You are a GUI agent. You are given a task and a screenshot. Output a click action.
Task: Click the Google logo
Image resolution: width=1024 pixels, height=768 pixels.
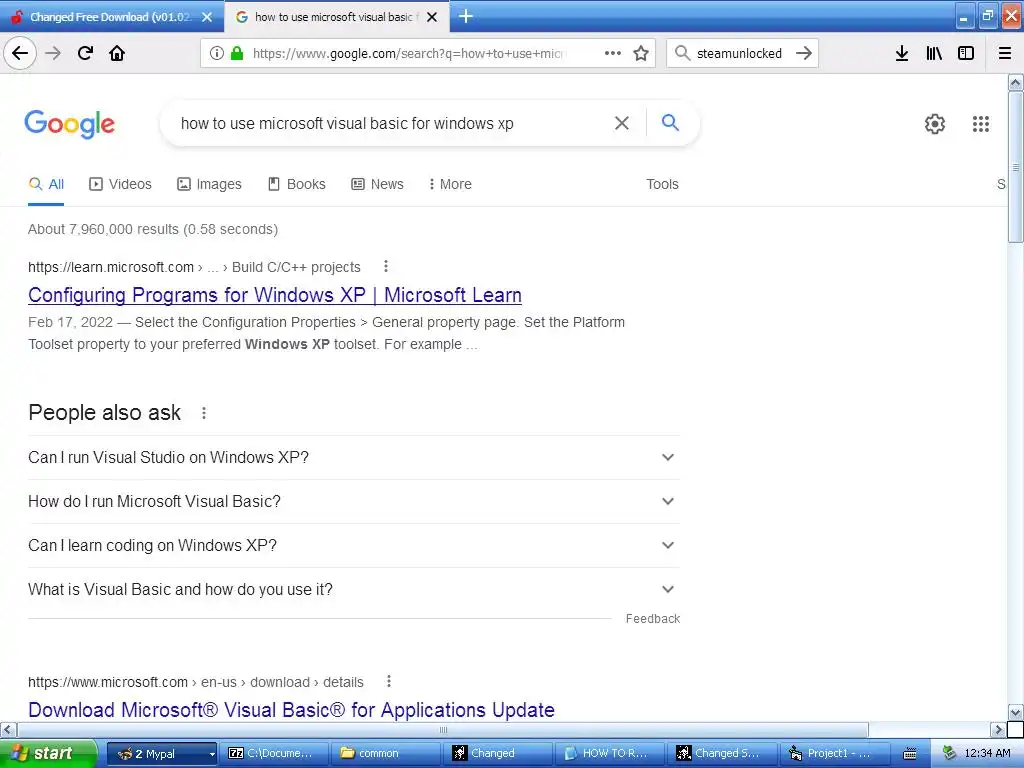tap(69, 123)
